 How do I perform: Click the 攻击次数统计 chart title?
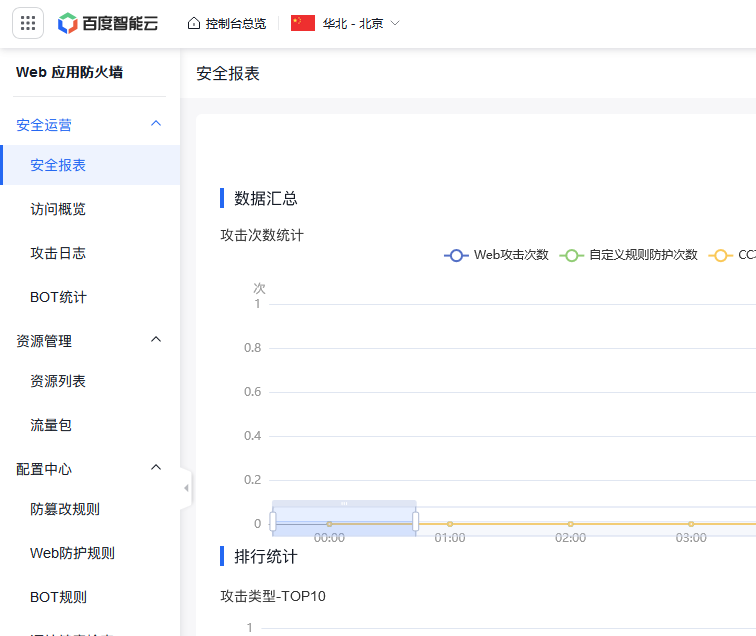pos(262,235)
